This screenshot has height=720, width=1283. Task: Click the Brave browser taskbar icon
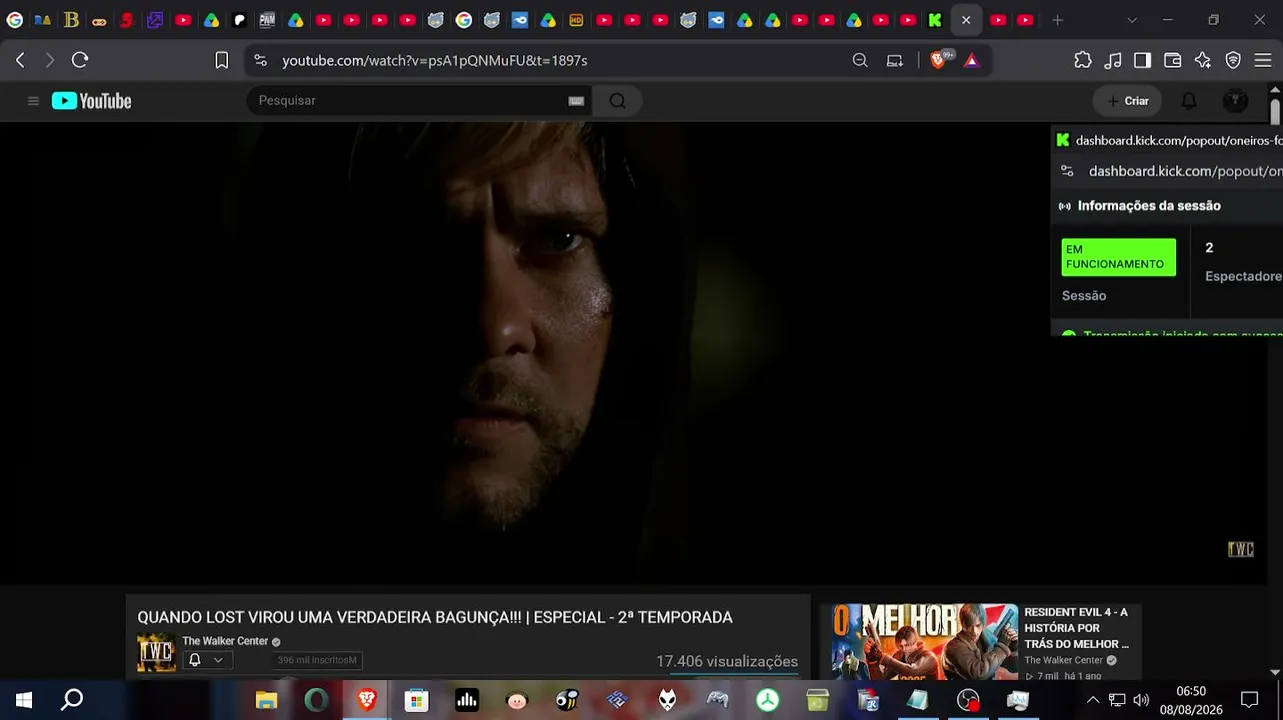tap(367, 700)
